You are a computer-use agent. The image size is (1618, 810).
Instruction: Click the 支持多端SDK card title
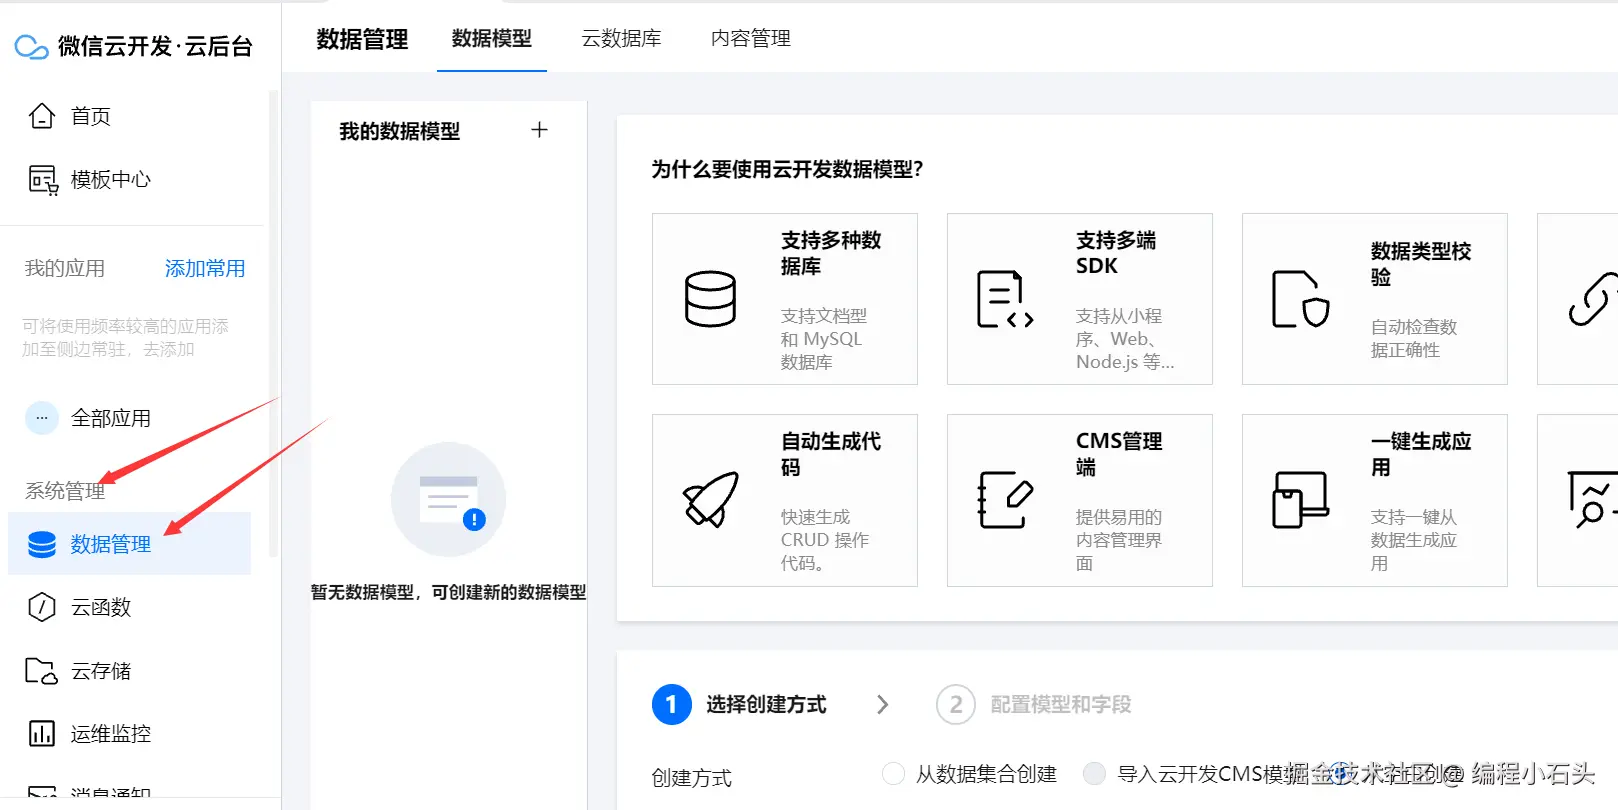[1116, 253]
